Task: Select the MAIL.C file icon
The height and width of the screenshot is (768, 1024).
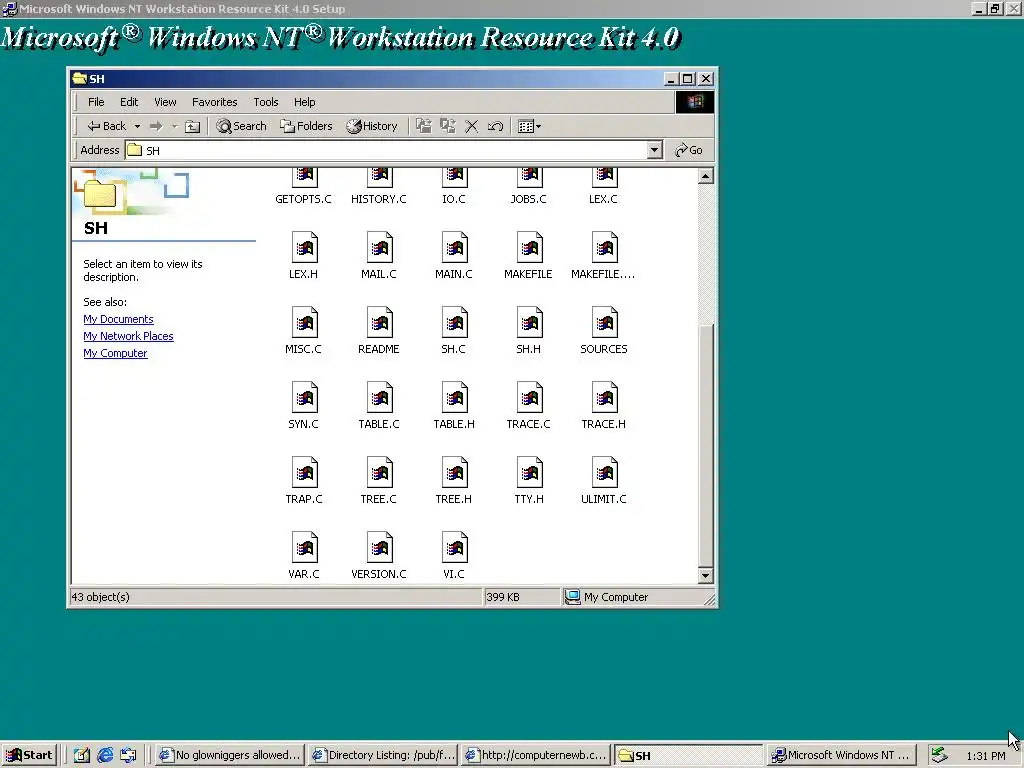Action: [x=379, y=256]
